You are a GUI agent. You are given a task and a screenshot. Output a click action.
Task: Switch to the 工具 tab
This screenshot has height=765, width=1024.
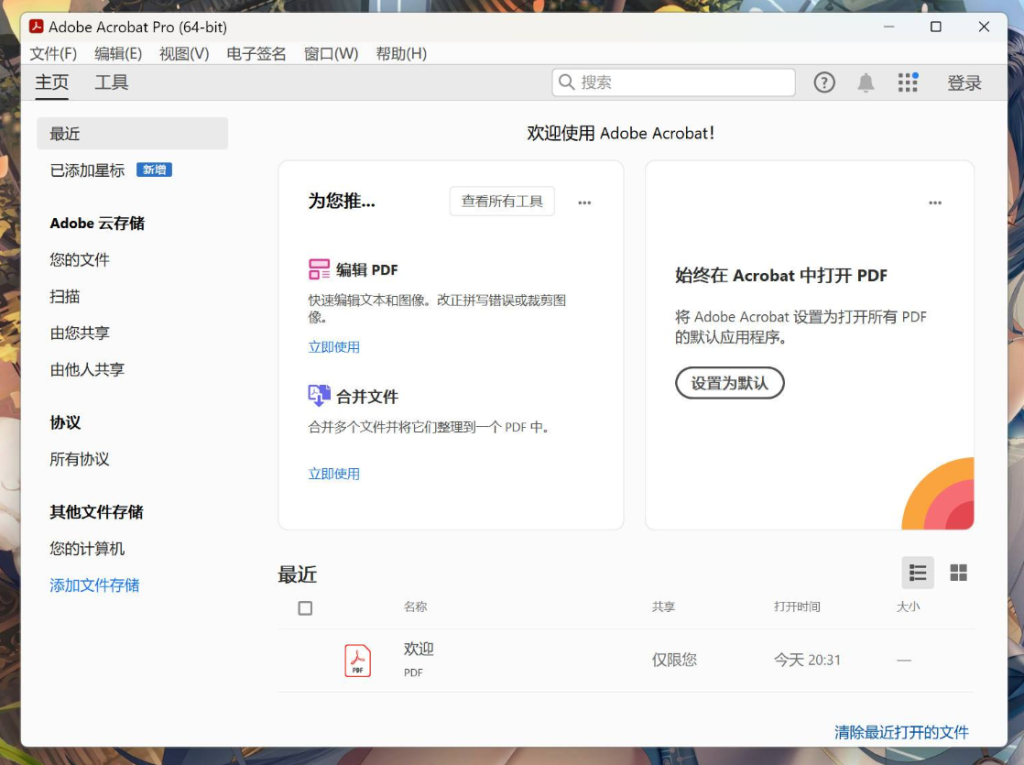[x=111, y=83]
